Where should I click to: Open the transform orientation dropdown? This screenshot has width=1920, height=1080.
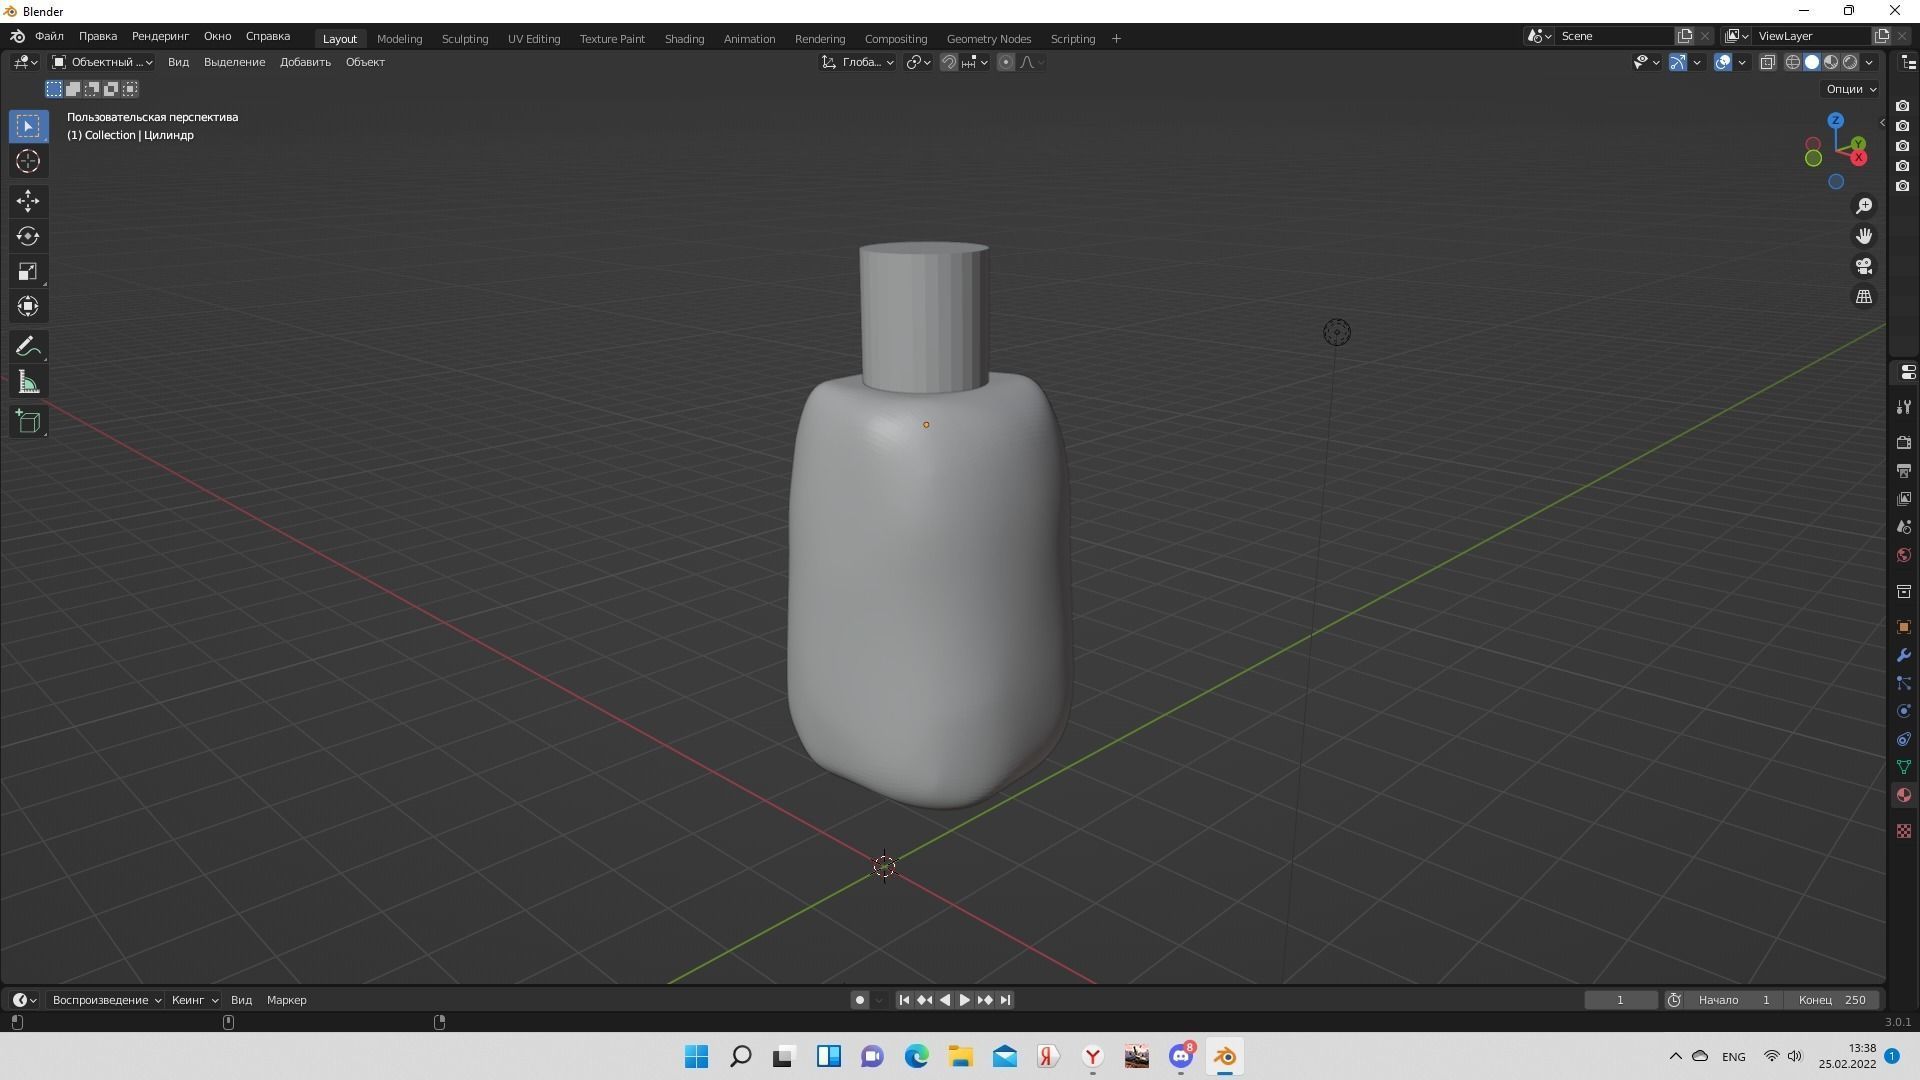(x=857, y=61)
